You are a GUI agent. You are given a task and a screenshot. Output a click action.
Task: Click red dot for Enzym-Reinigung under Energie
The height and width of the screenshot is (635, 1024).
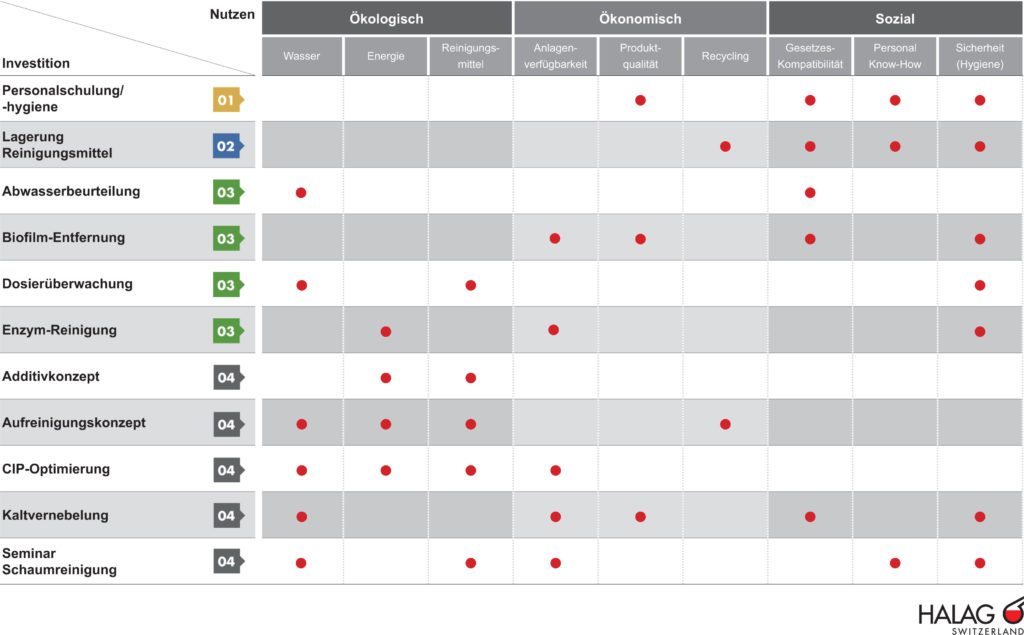point(386,331)
